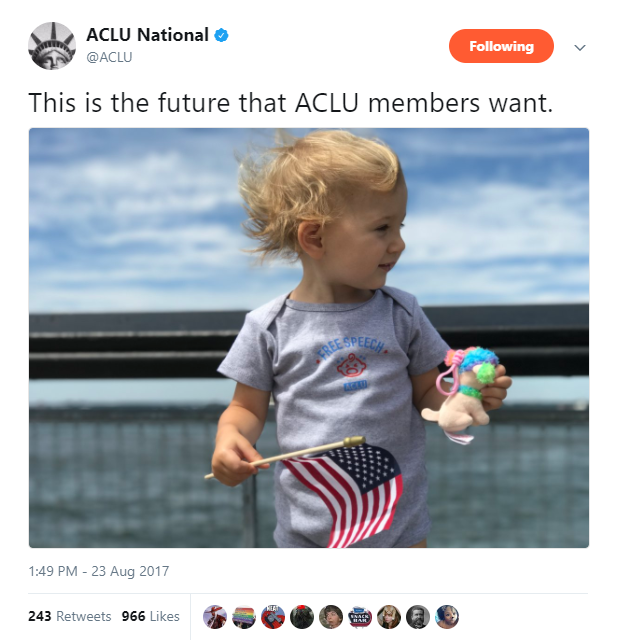
Task: Open the last liker avatar with blue background
Action: [x=447, y=617]
